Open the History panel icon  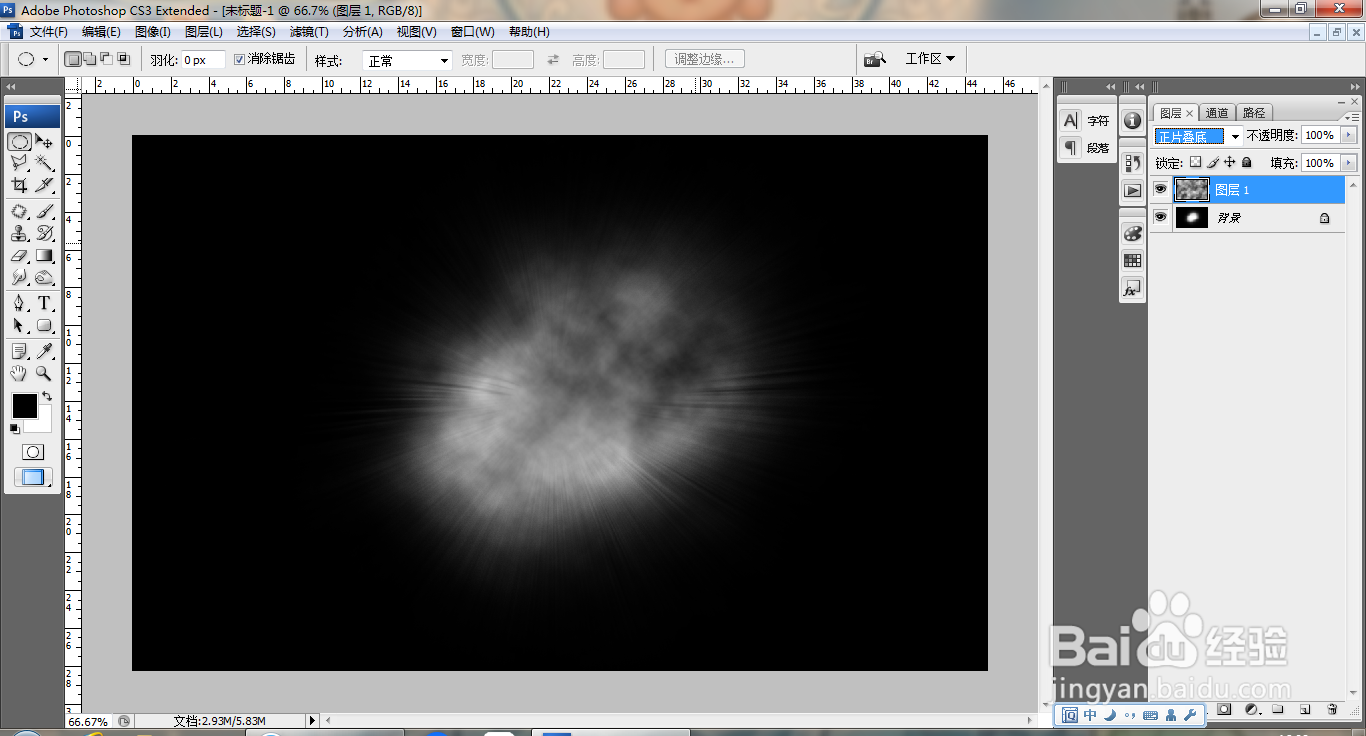click(x=1132, y=162)
